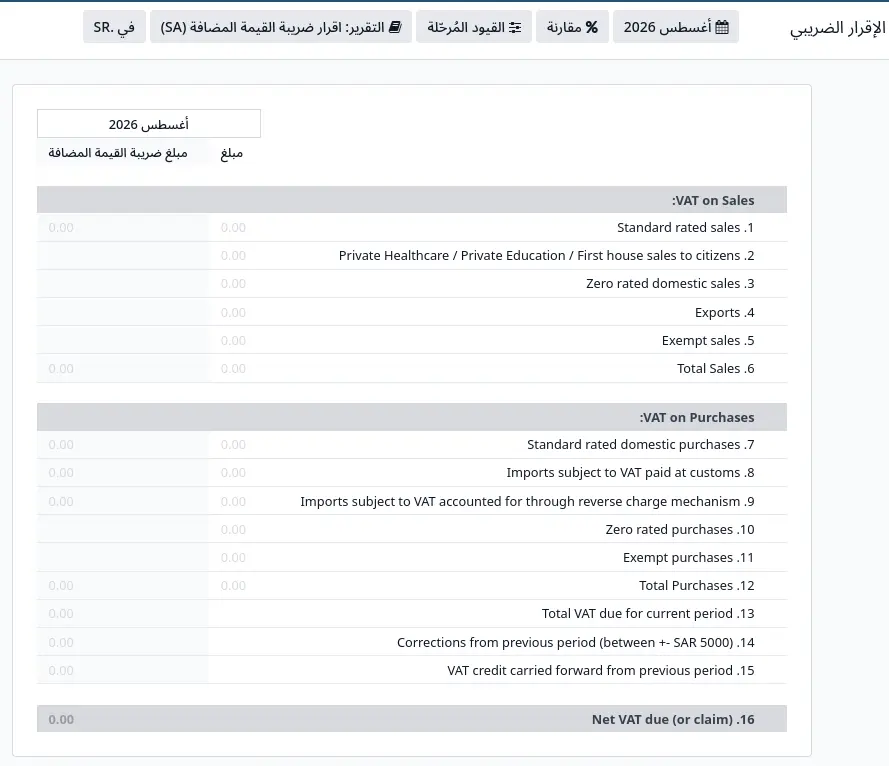Click Net VAT due (or claim) row
The image size is (889, 766).
click(412, 719)
